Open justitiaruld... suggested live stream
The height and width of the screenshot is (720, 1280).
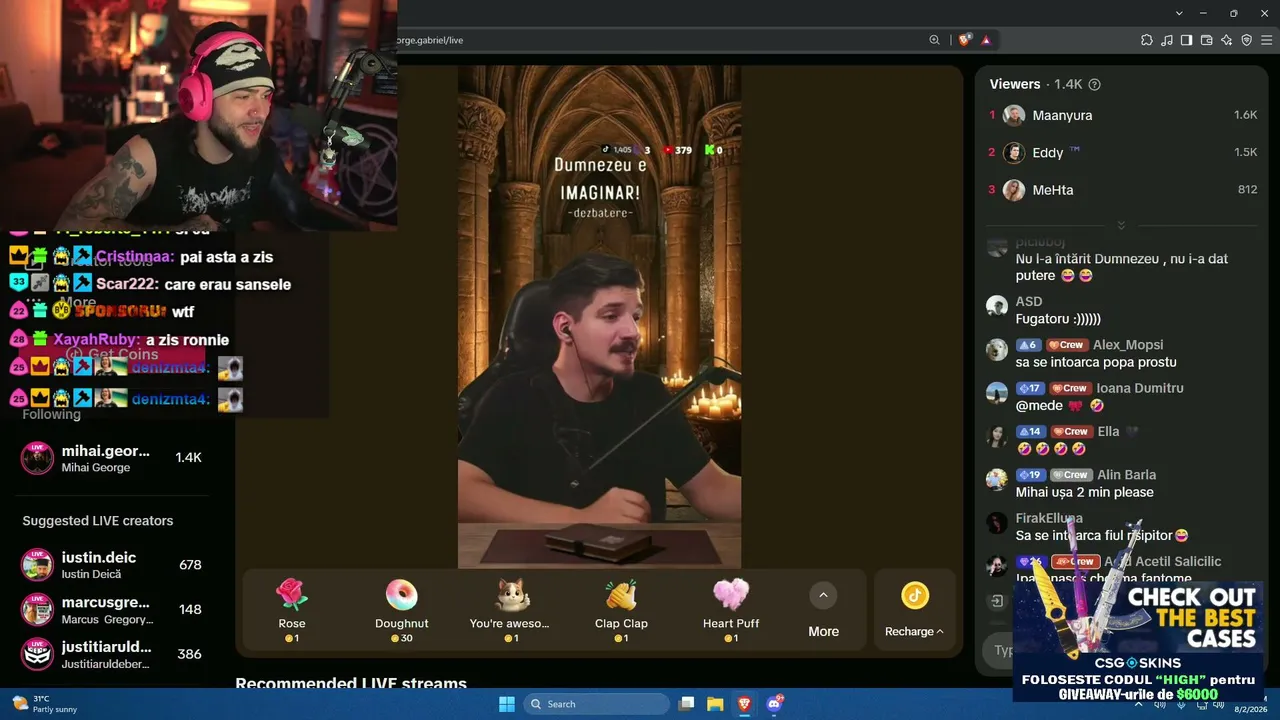click(112, 654)
